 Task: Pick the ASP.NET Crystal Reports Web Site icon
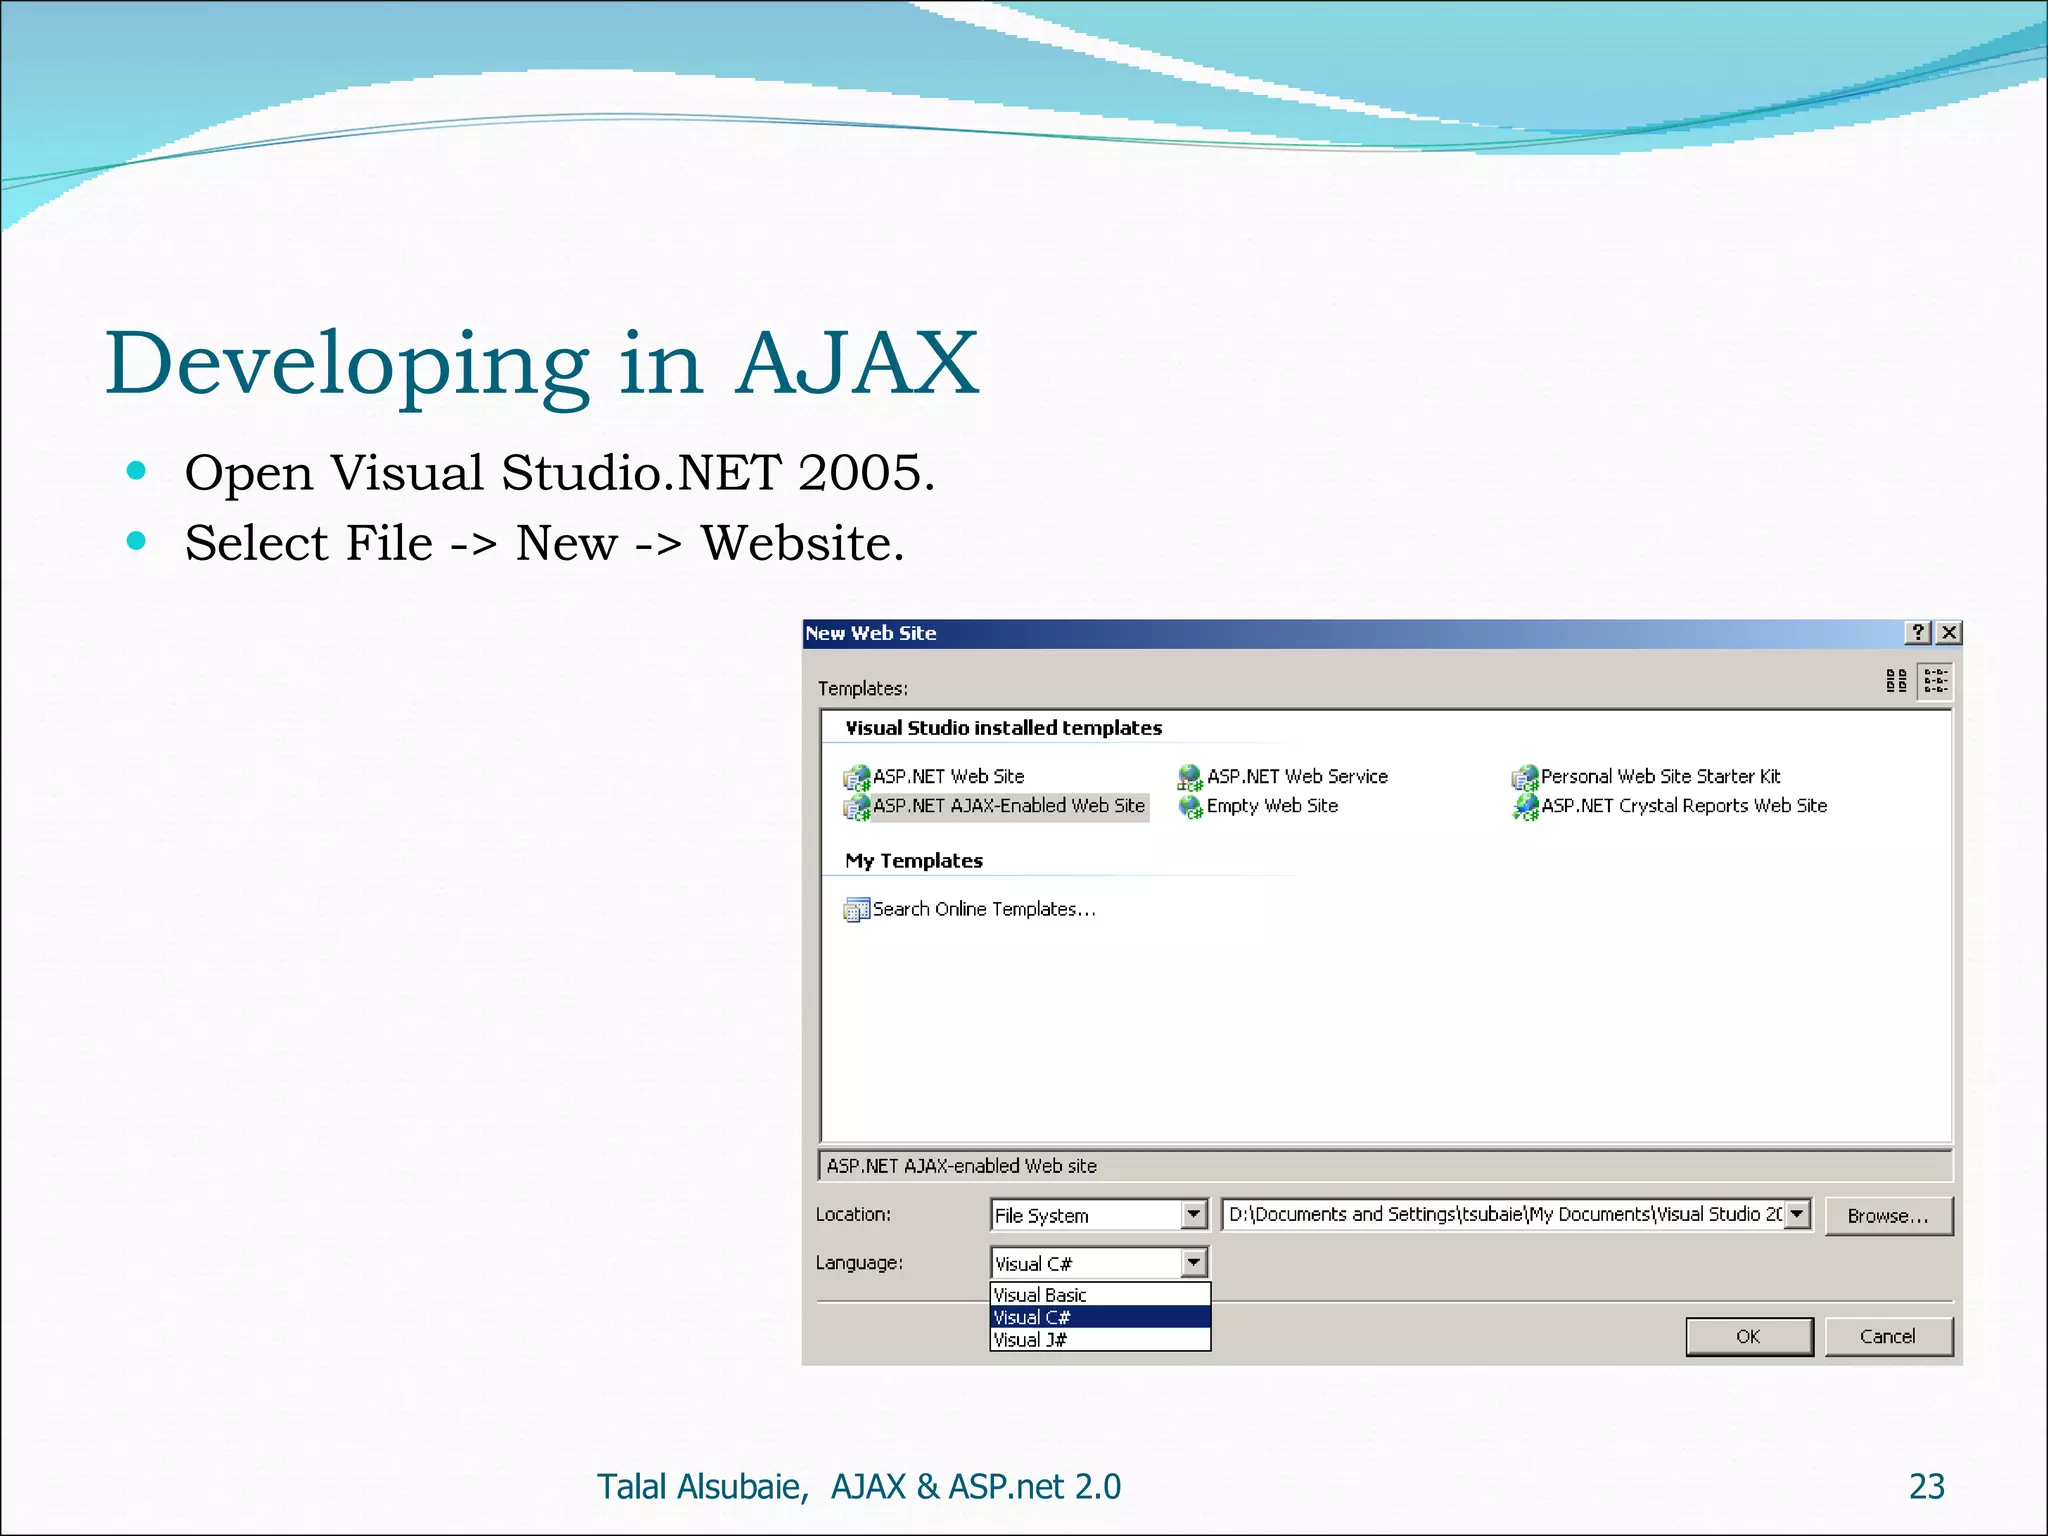1524,807
